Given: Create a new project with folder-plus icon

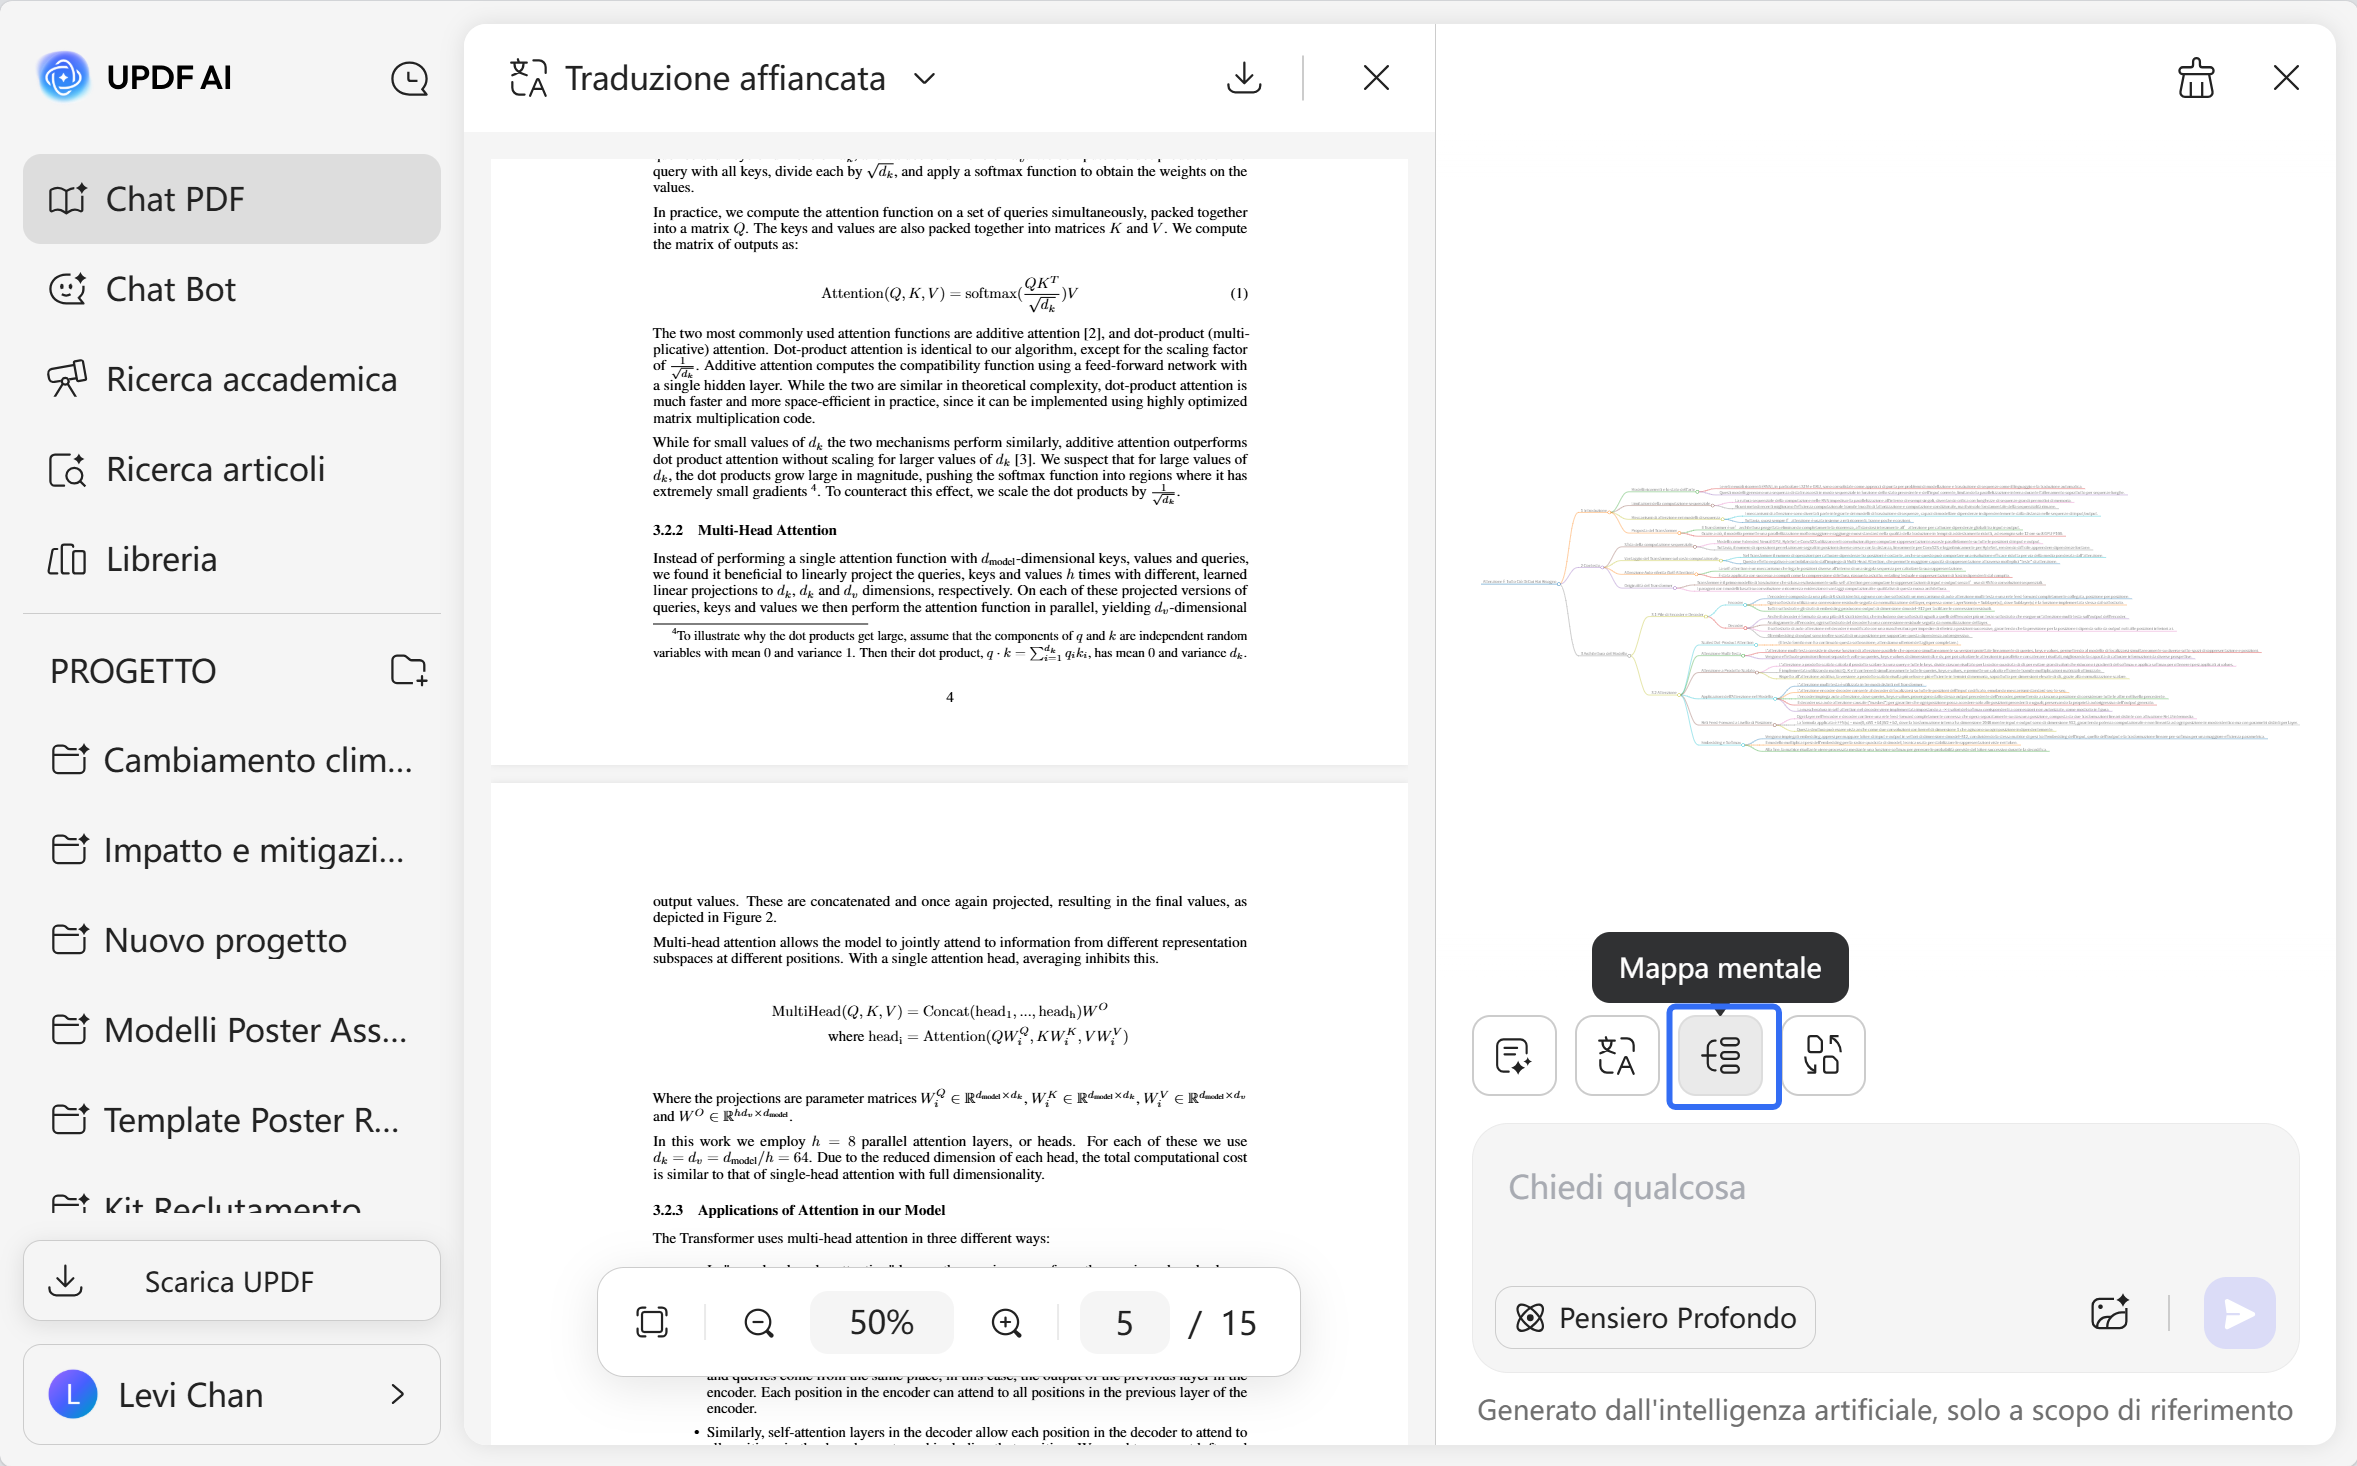Looking at the screenshot, I should (410, 670).
